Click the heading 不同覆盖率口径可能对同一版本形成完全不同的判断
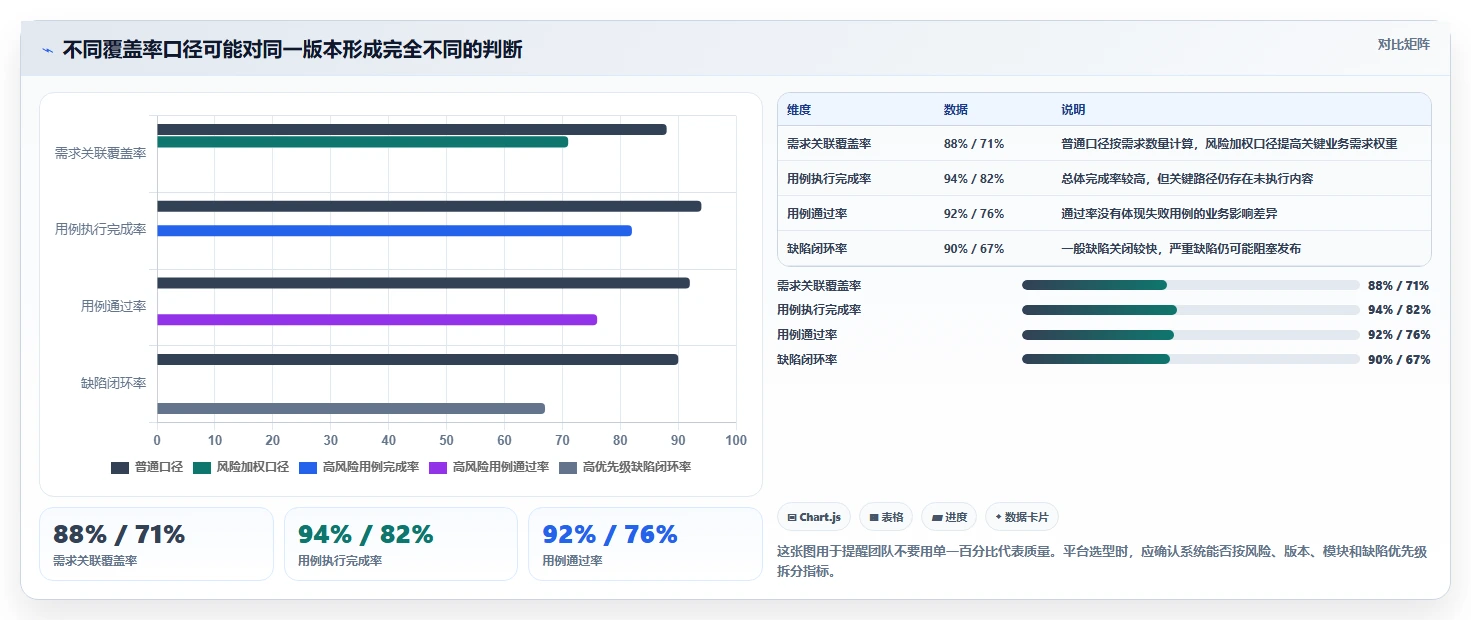 (x=292, y=50)
